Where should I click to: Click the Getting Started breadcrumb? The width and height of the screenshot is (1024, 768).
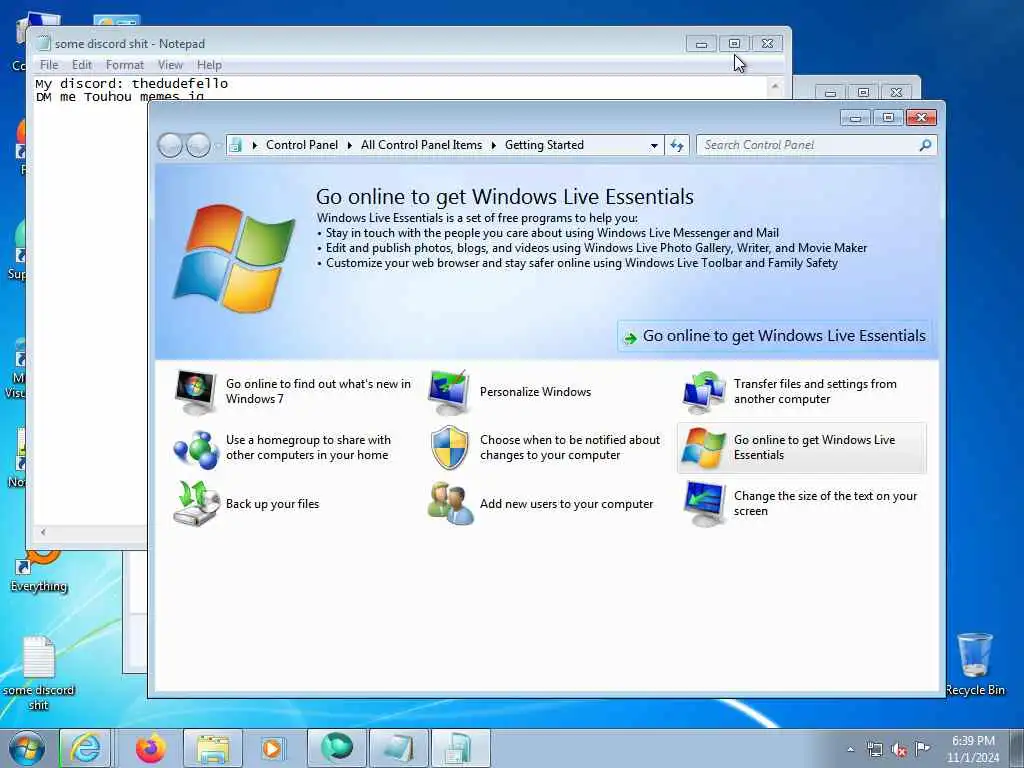[544, 145]
